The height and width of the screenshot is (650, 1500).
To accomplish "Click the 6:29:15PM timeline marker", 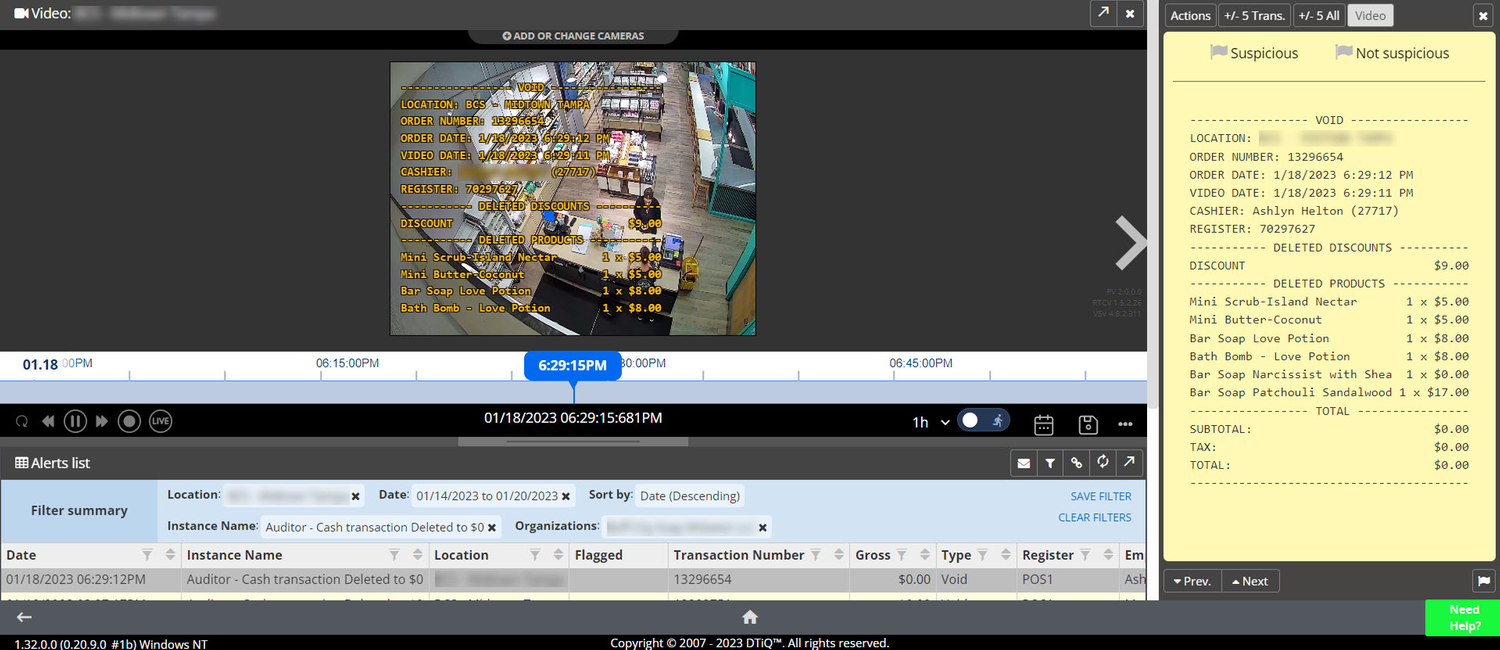I will [571, 365].
